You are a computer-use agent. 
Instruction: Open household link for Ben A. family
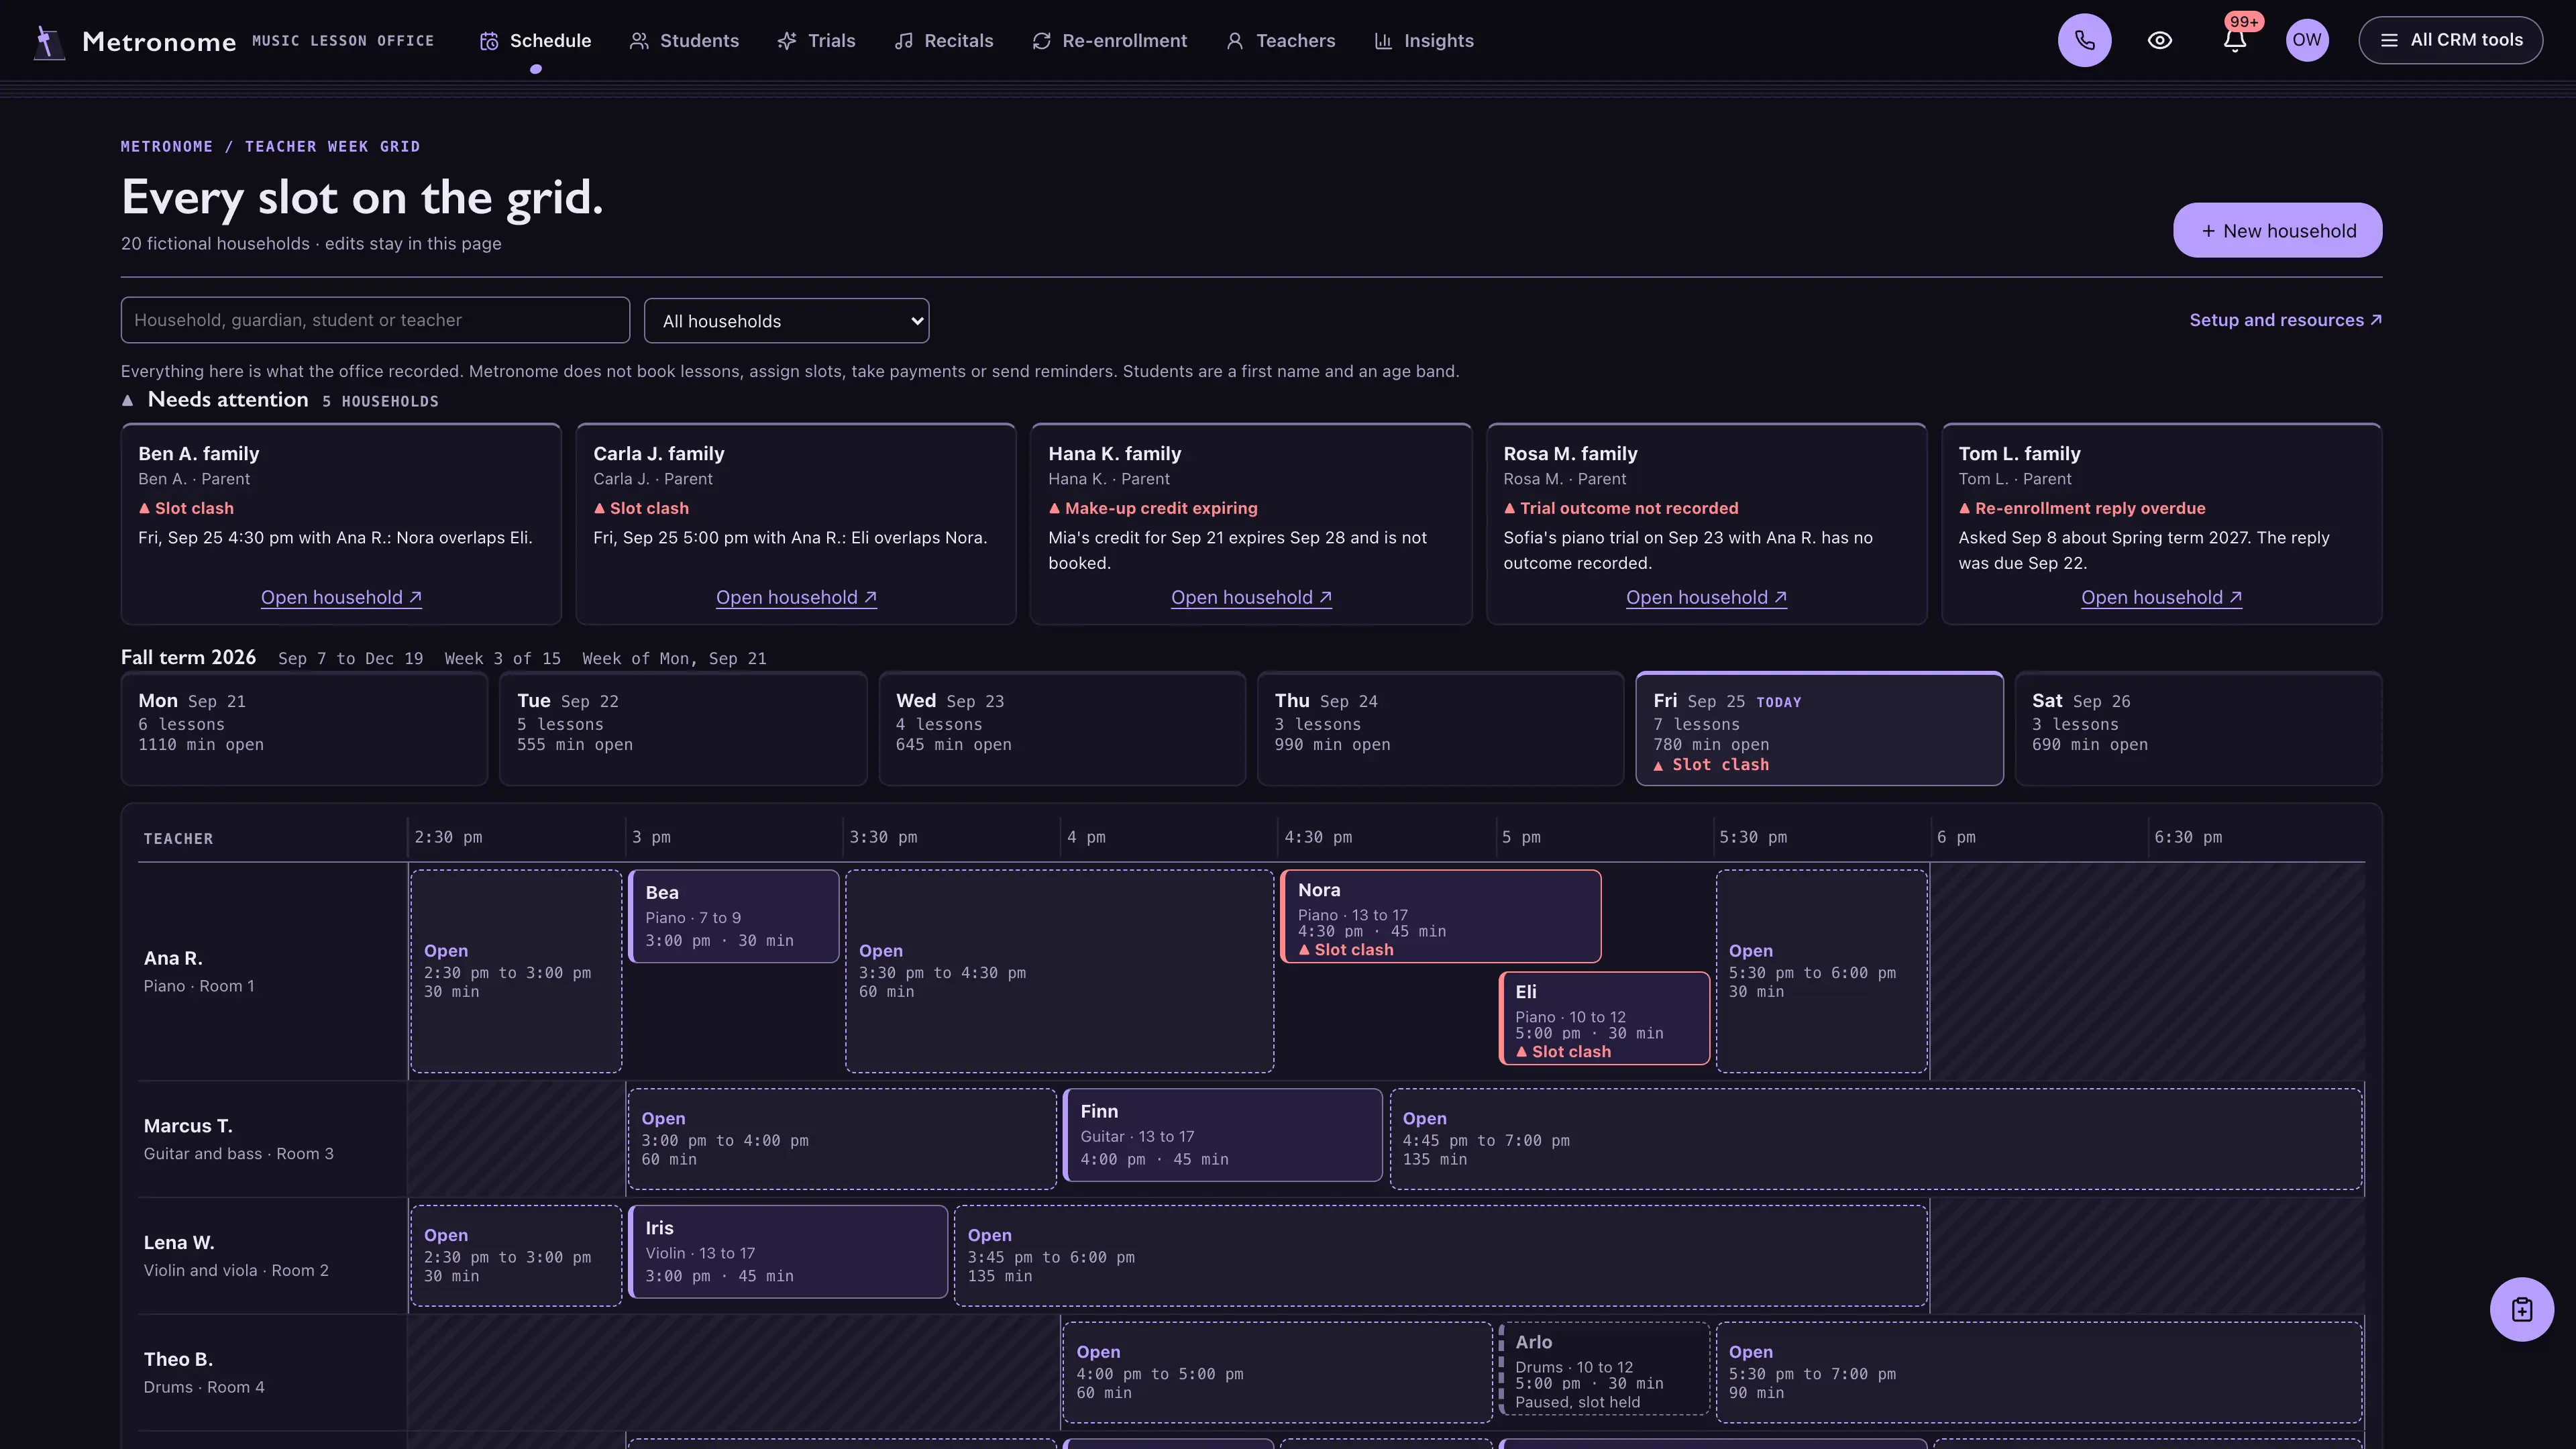pyautogui.click(x=341, y=597)
